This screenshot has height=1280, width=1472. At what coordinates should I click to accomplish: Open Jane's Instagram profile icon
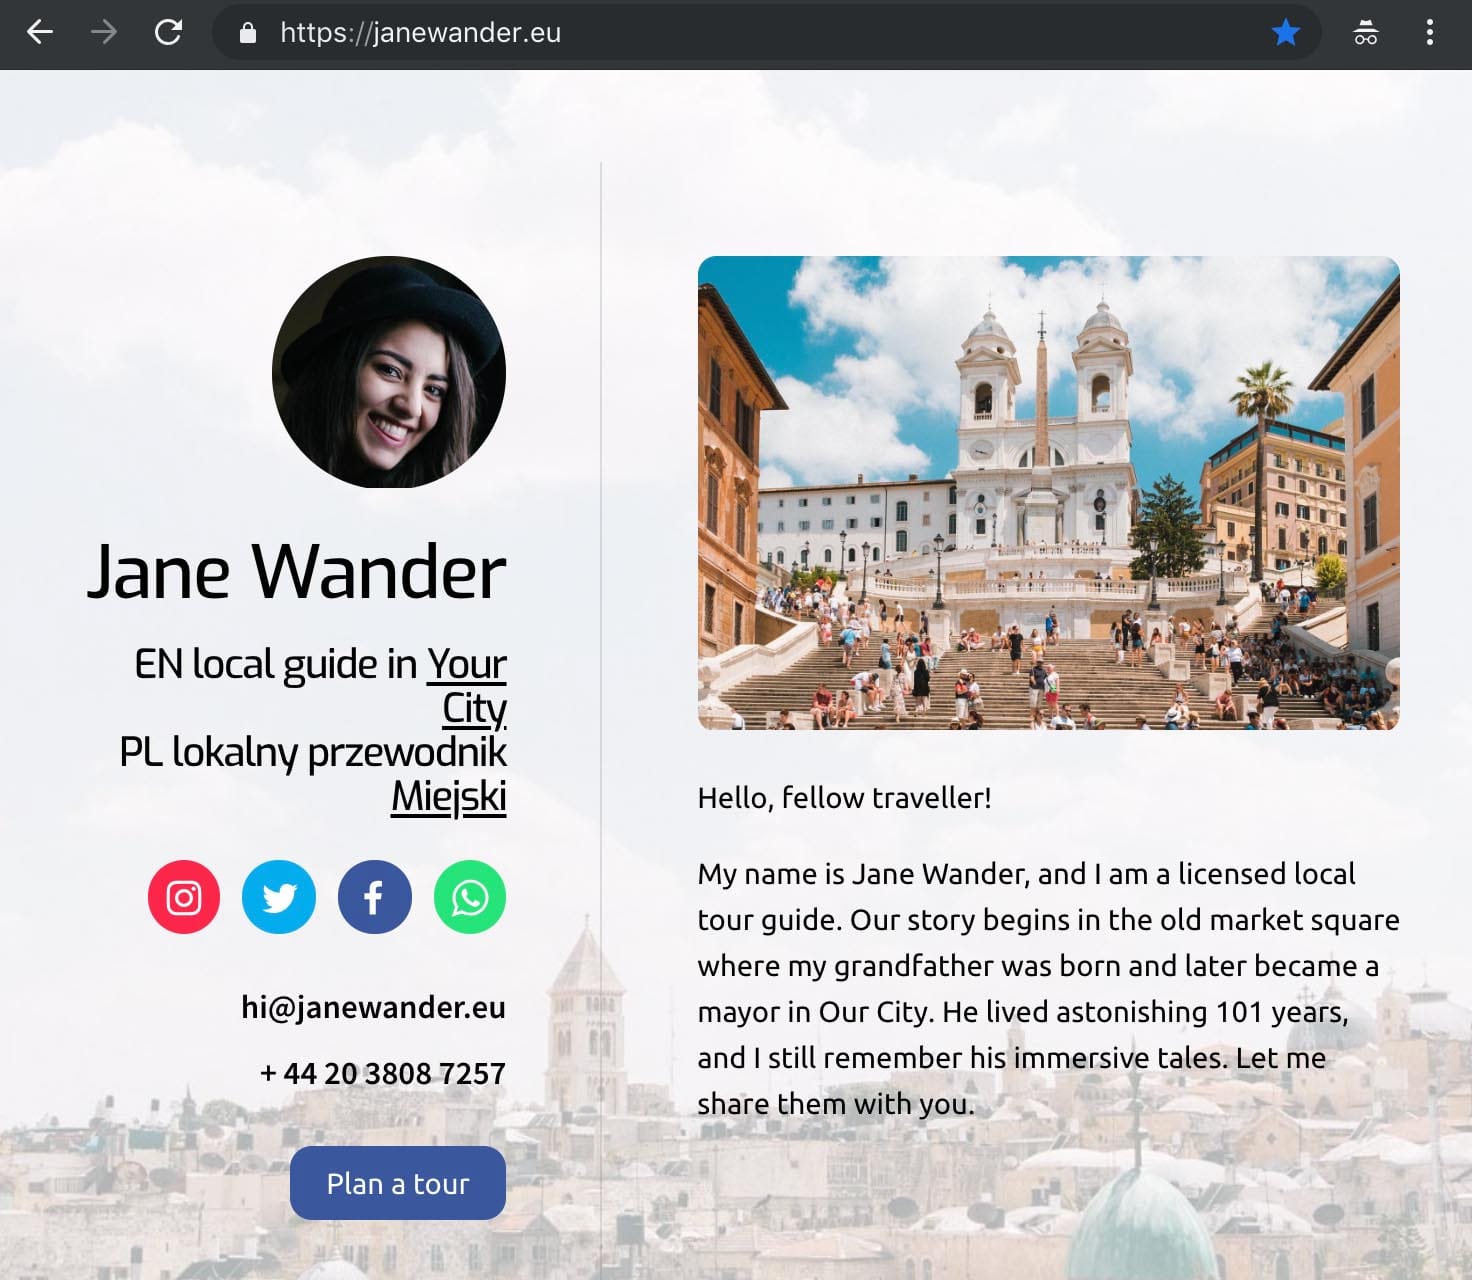[x=184, y=897]
